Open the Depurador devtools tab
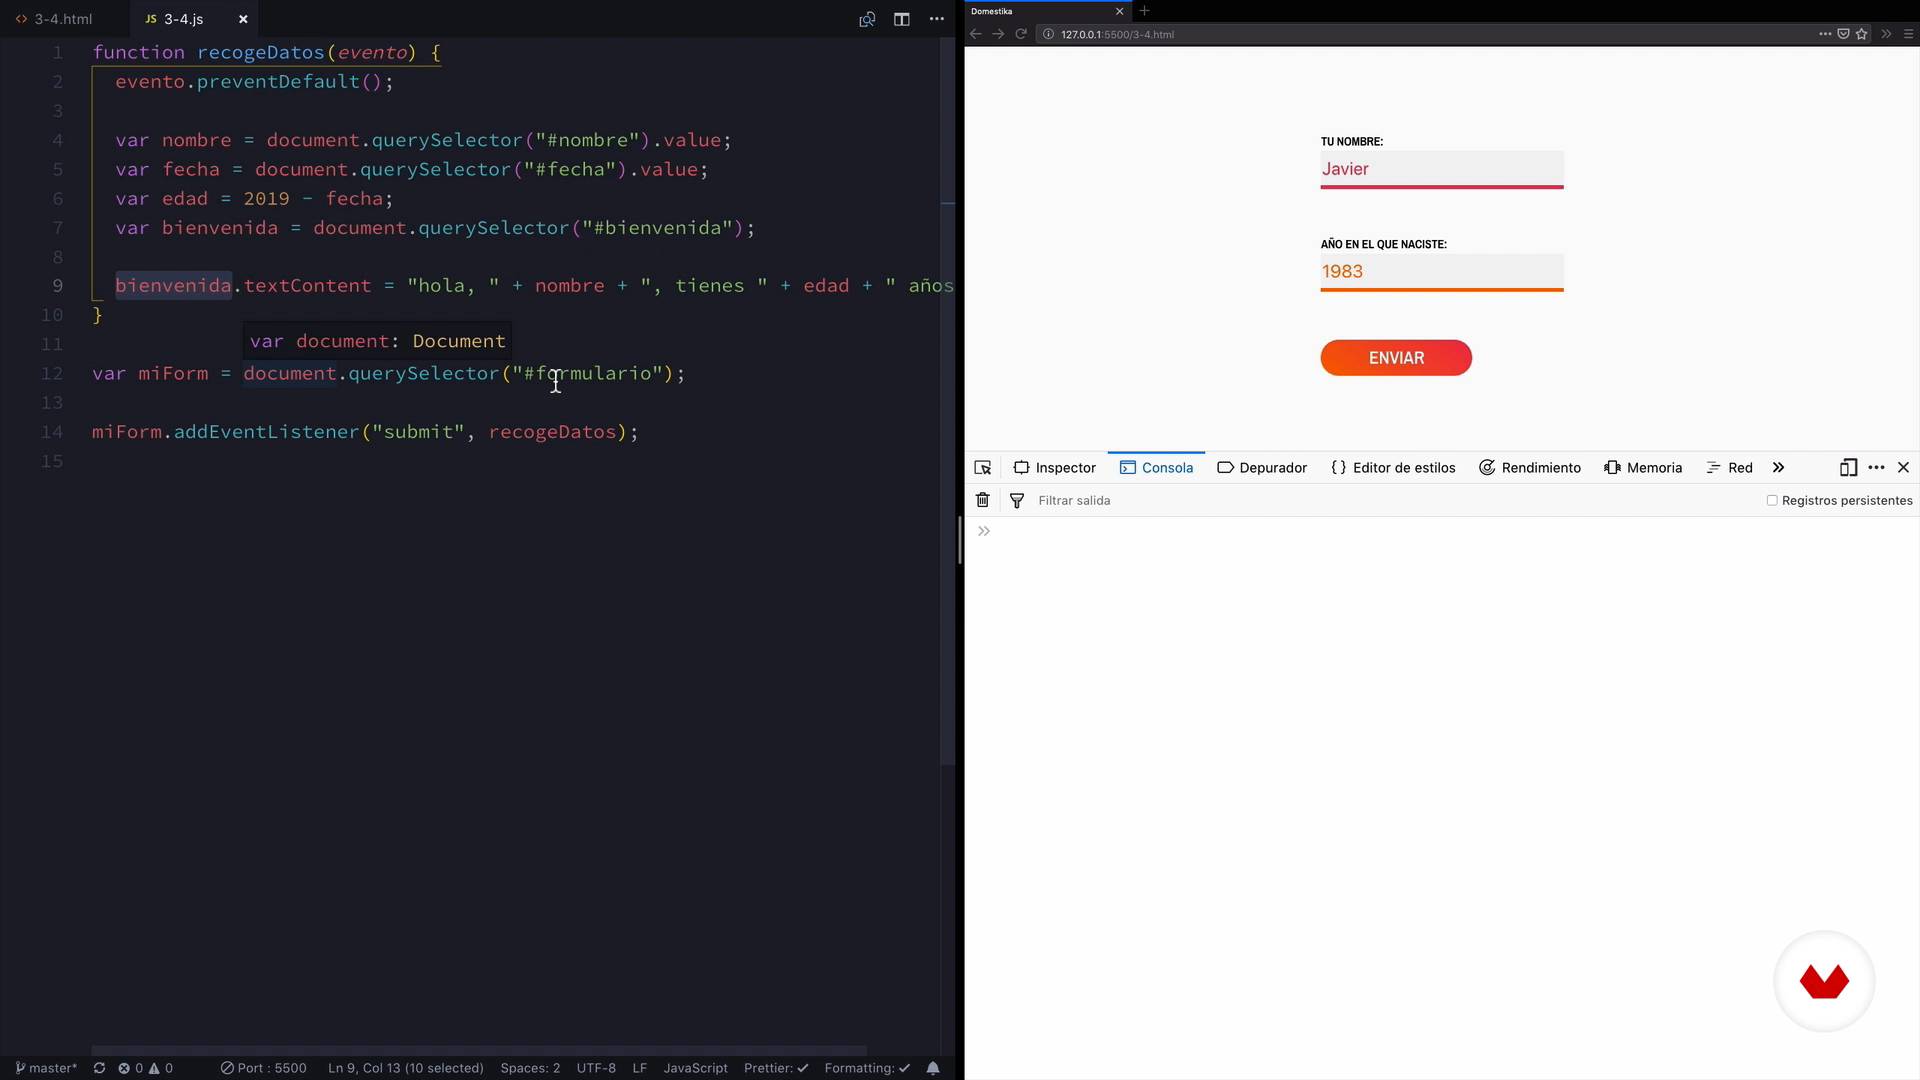Screen dimensions: 1920x1080 (x=1262, y=468)
